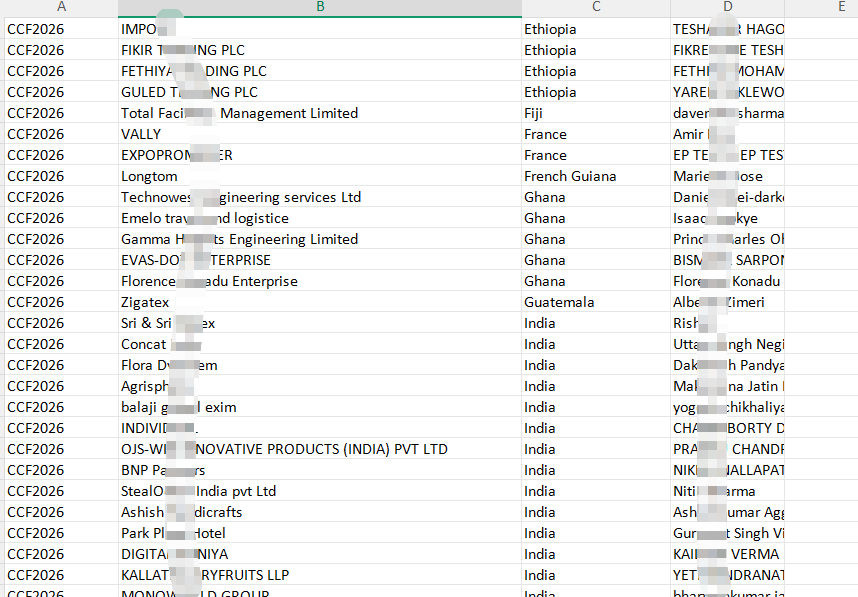Select column D header
Image resolution: width=858 pixels, height=597 pixels.
pyautogui.click(x=727, y=7)
